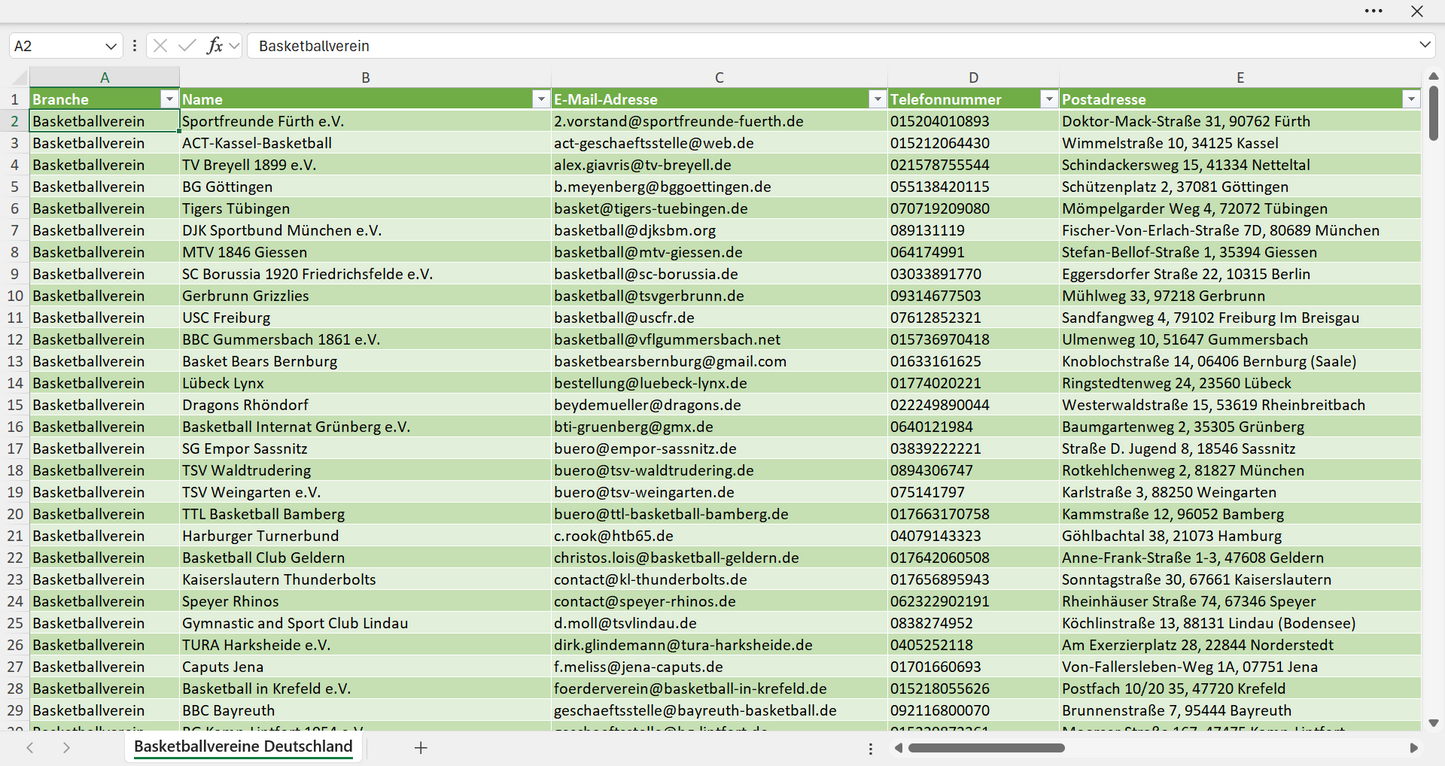Add a new sheet with the plus icon

click(421, 747)
